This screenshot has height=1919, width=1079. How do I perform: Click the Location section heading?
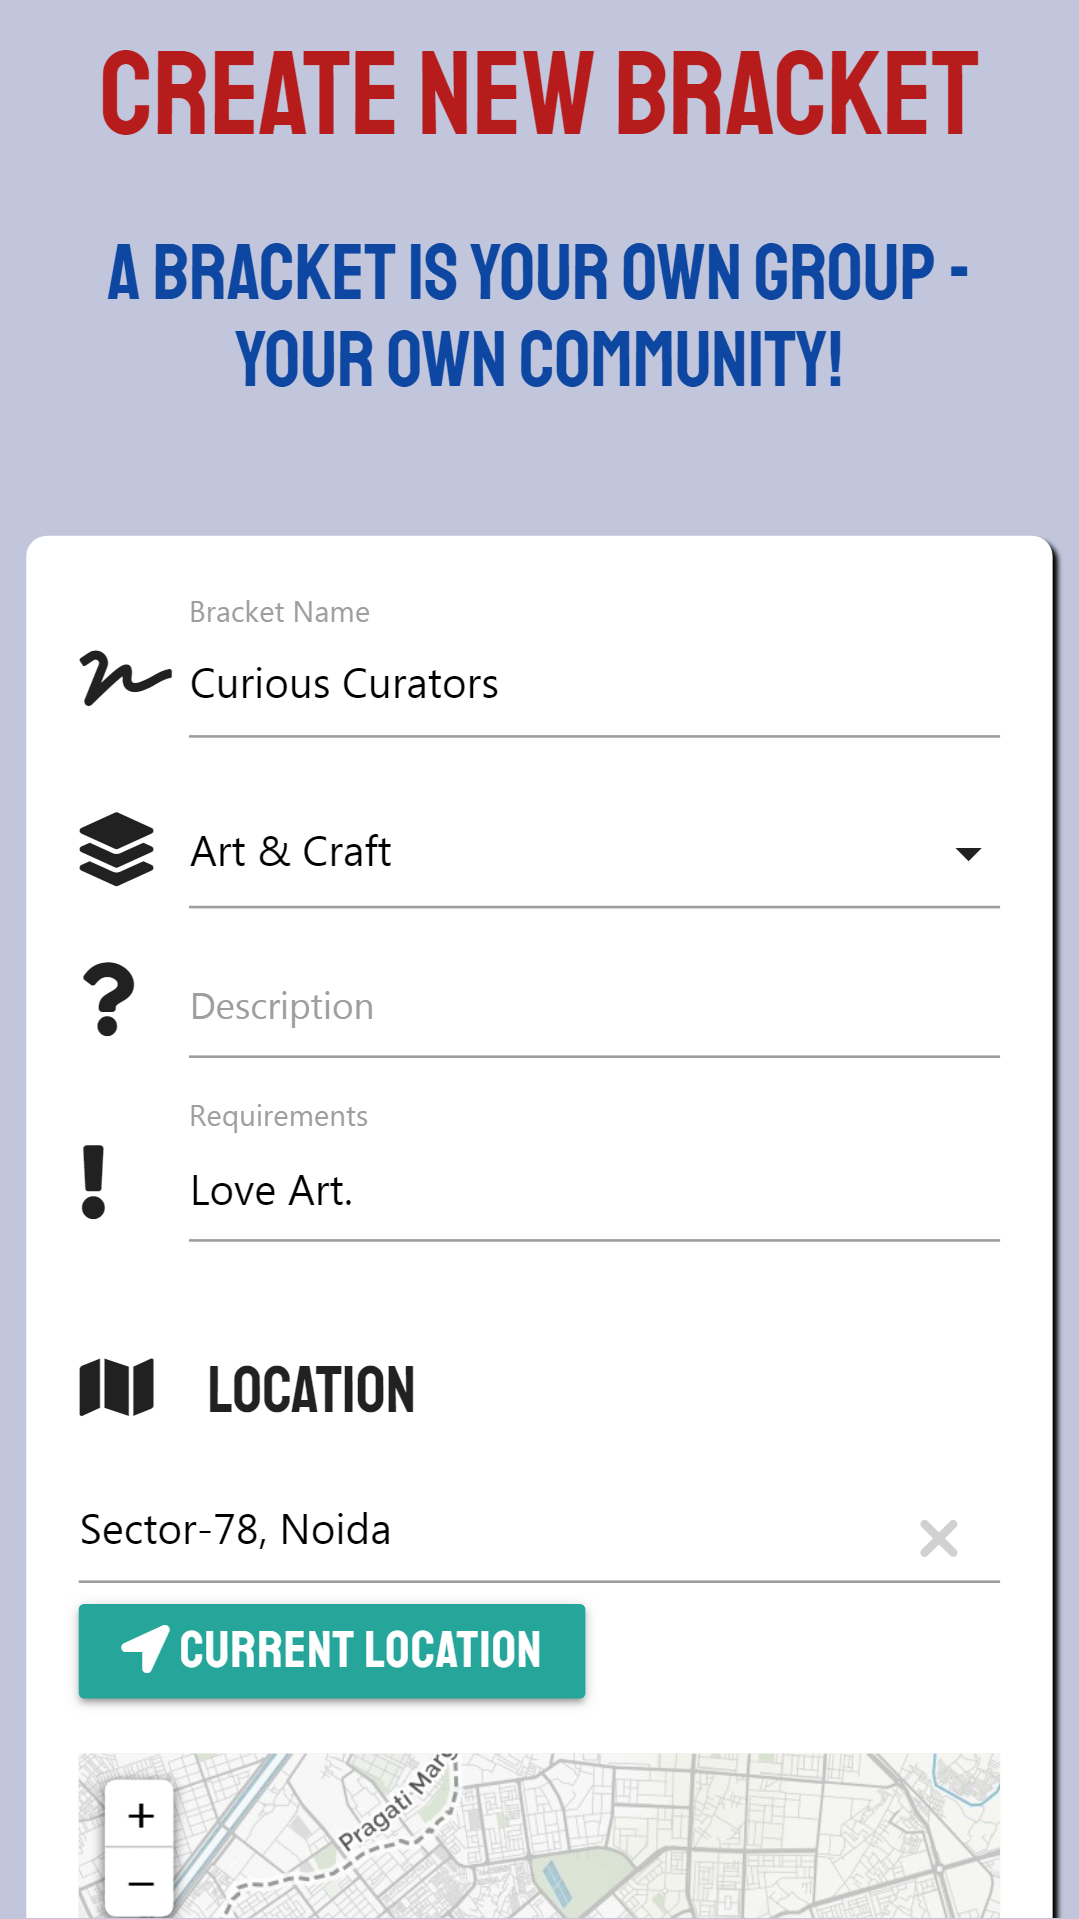coord(311,1390)
